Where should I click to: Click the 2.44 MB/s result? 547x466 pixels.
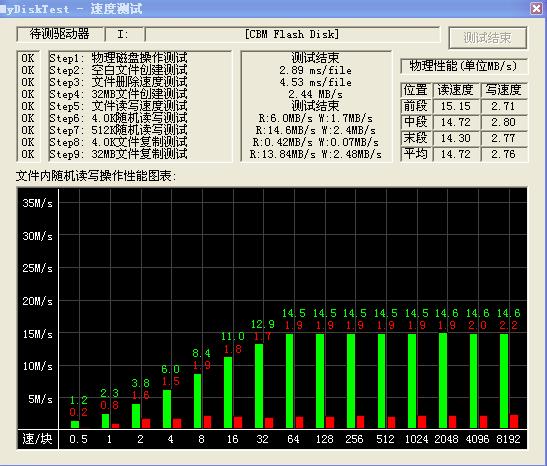[315, 94]
